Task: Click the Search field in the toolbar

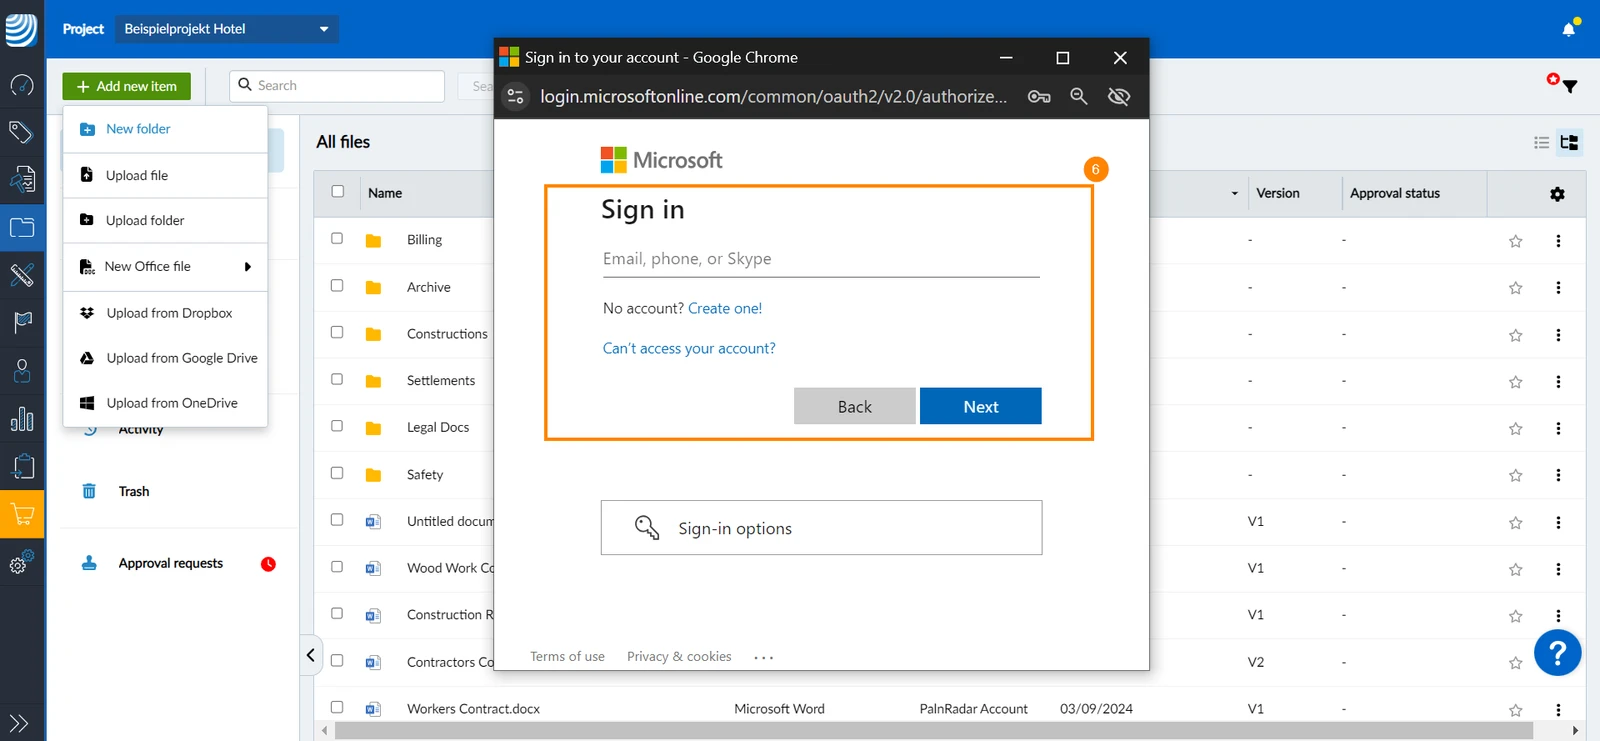Action: point(338,86)
